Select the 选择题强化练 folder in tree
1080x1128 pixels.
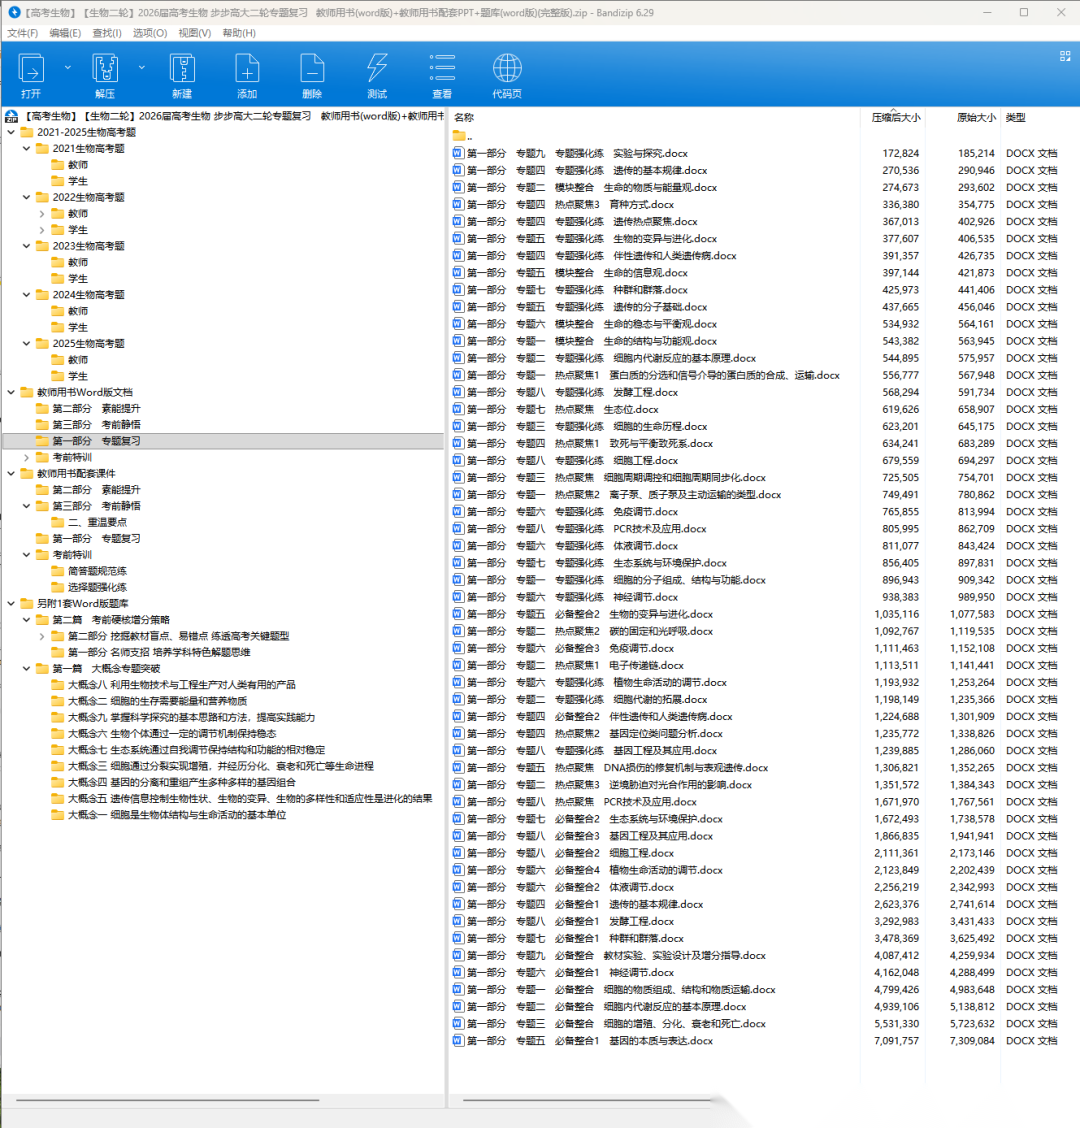[97, 587]
